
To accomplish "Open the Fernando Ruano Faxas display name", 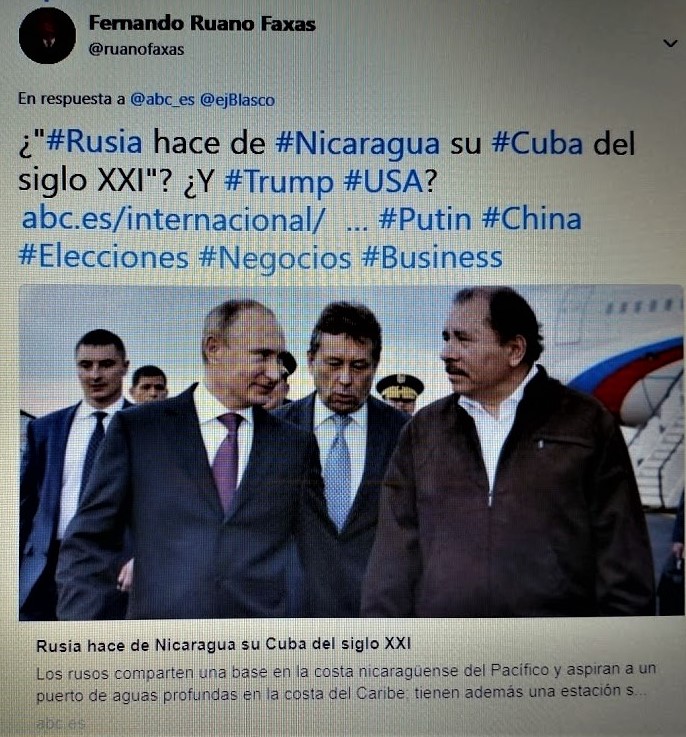I will [202, 24].
